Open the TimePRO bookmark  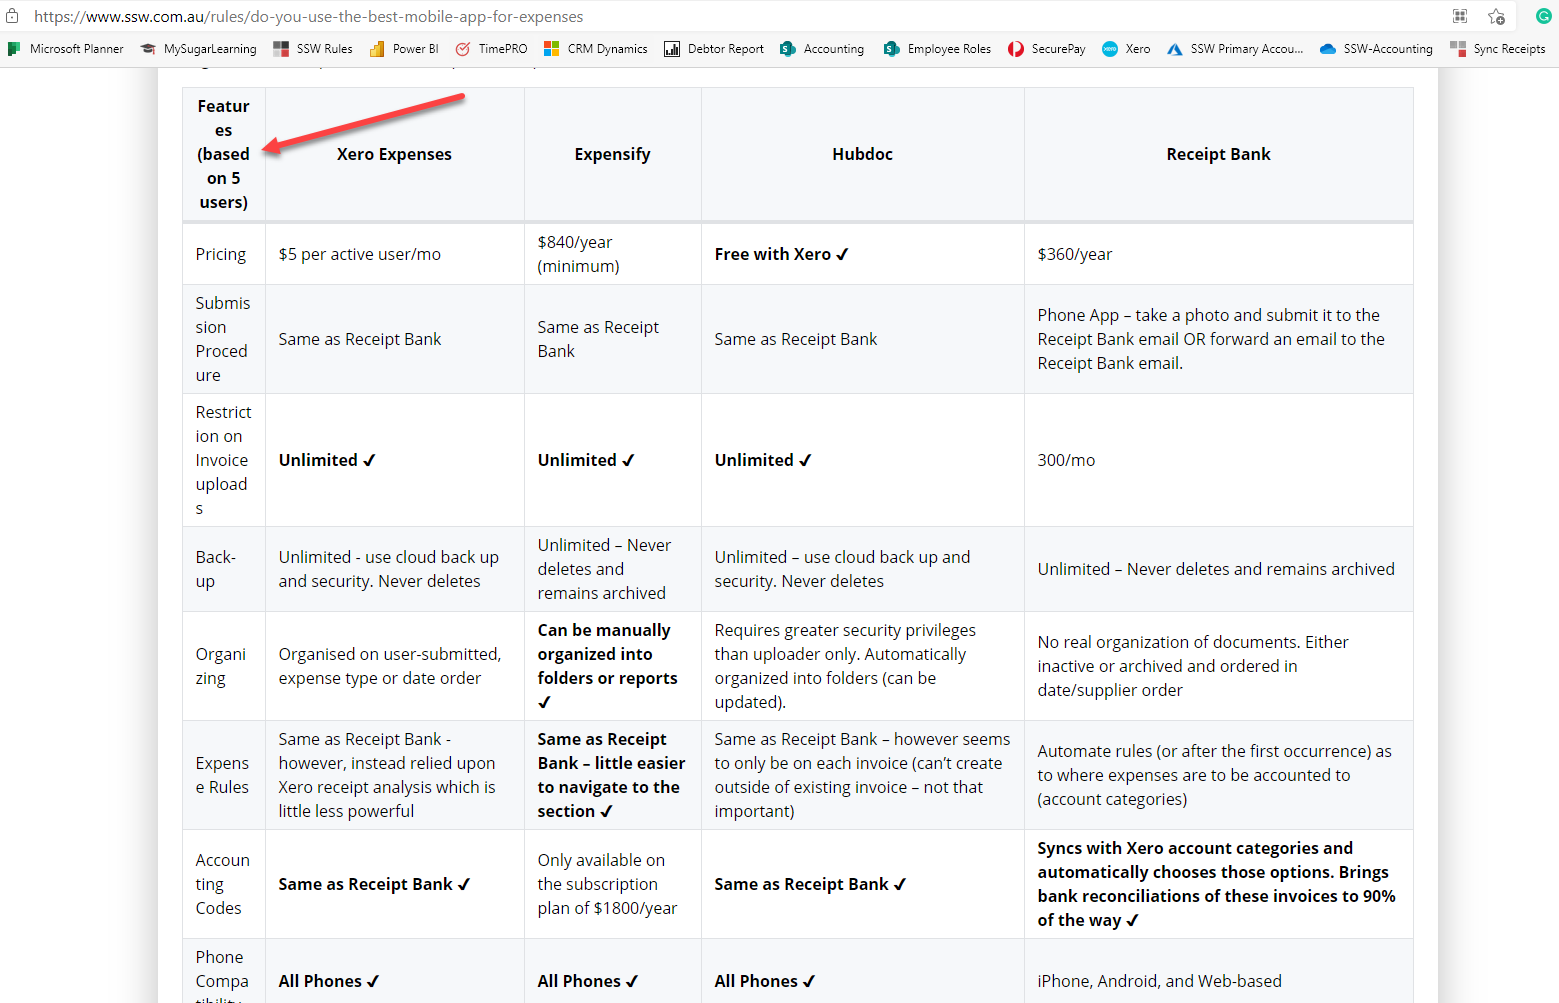click(x=491, y=48)
